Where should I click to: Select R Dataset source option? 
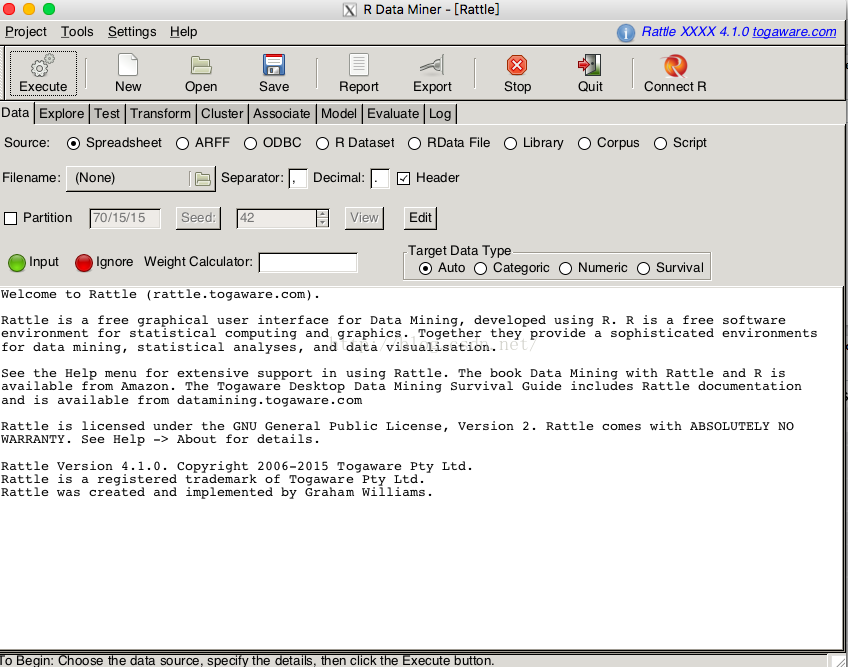coord(322,143)
